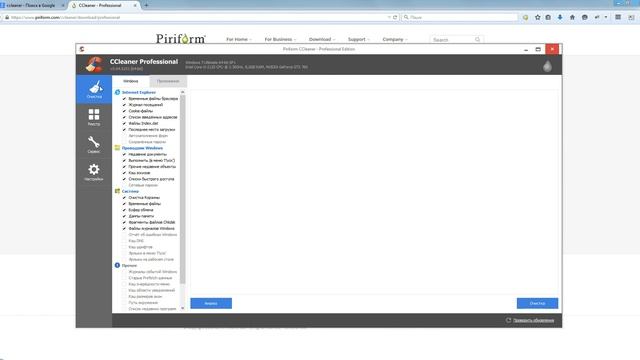Click the Piriform logo link
This screenshot has height=360, width=640.
[x=181, y=39]
